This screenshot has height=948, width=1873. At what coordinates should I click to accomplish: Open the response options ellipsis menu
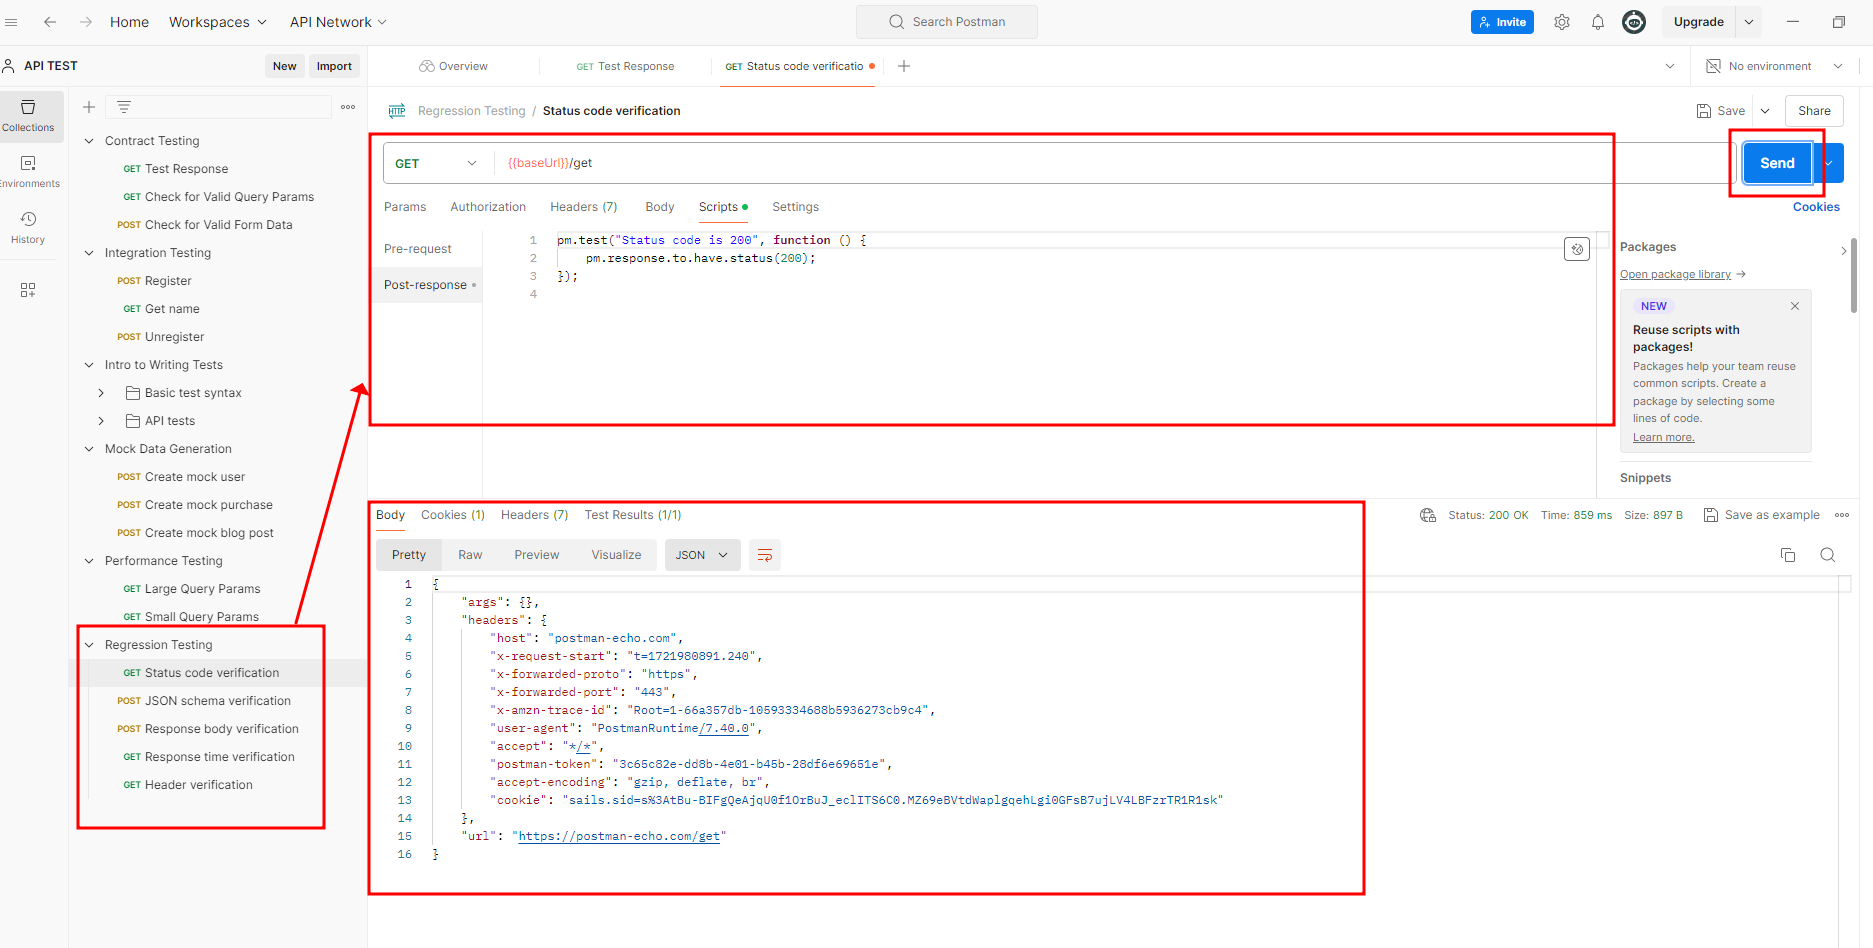point(1842,515)
